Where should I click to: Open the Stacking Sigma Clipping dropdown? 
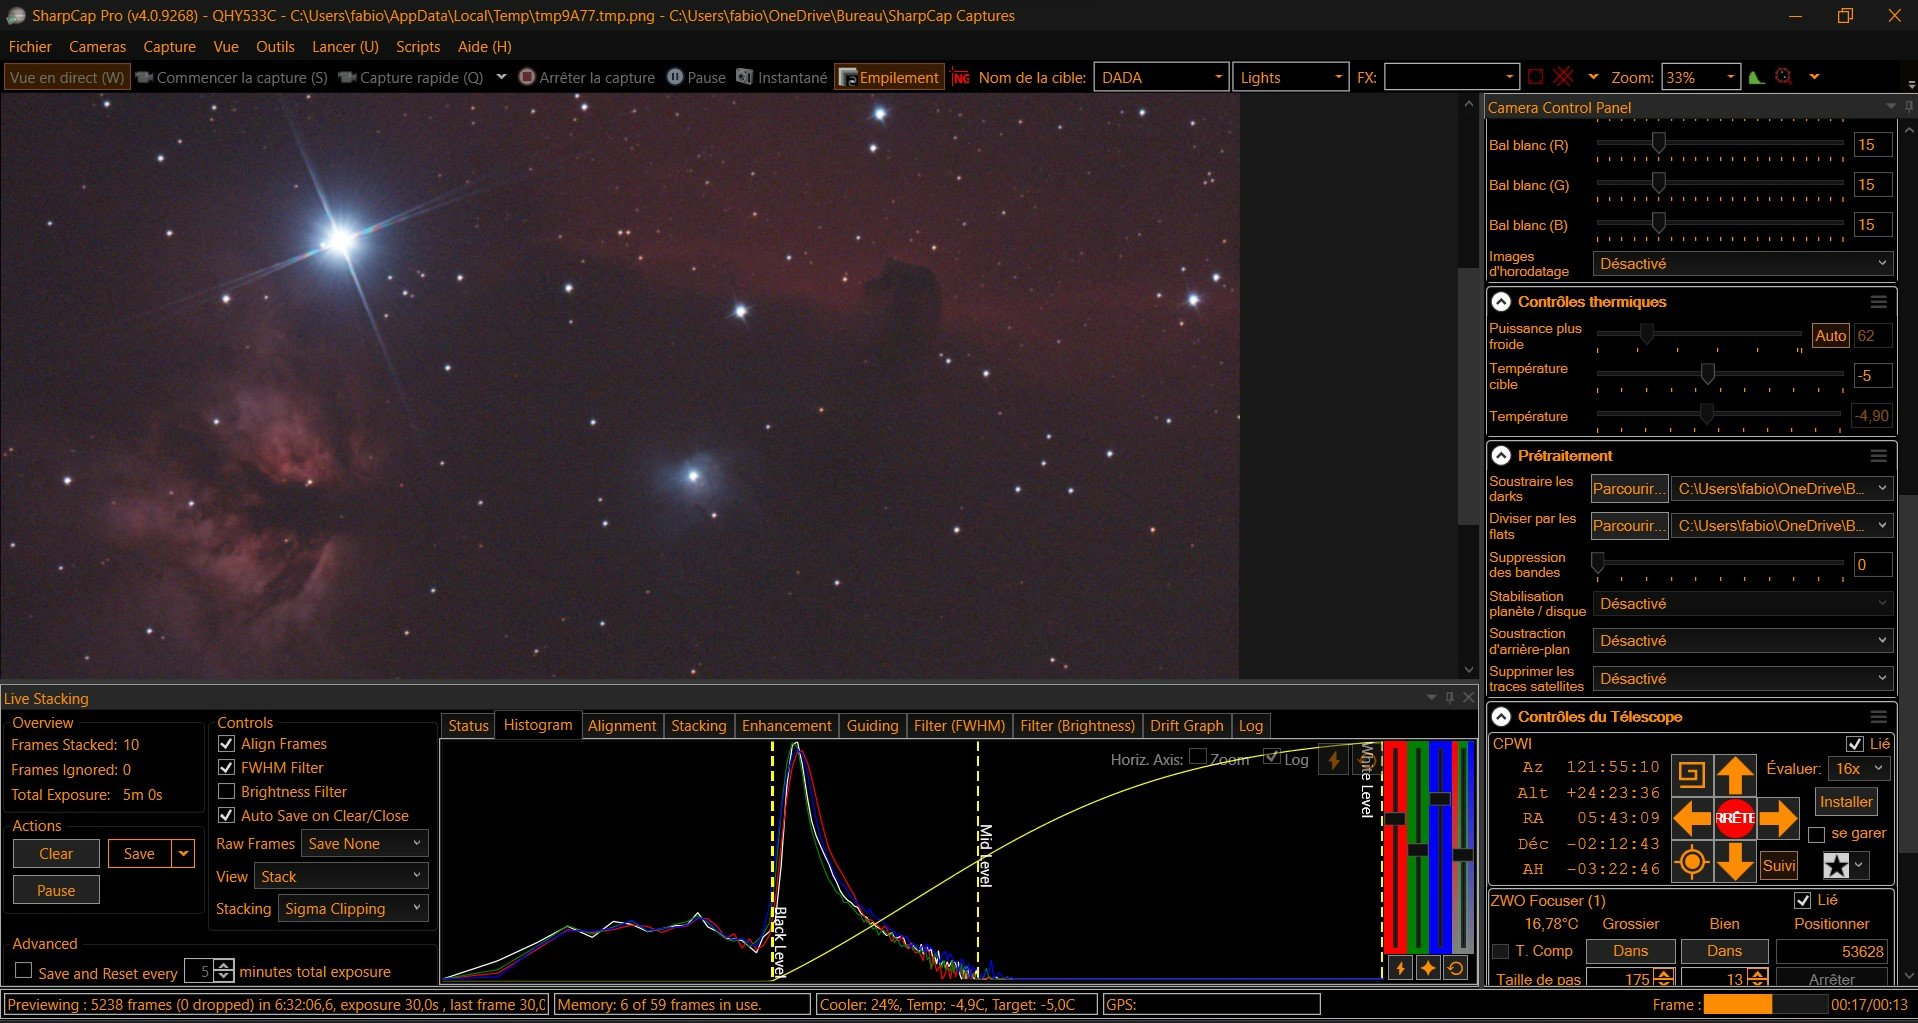pyautogui.click(x=353, y=908)
